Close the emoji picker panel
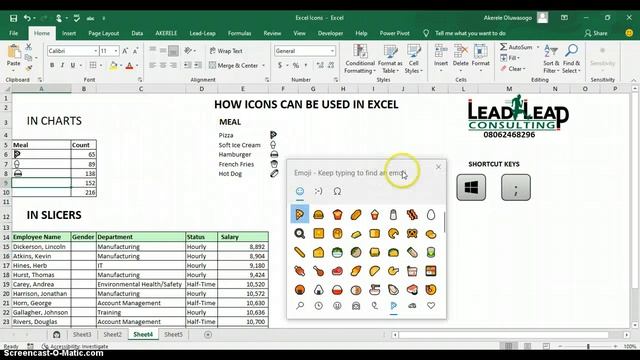The image size is (640, 360). click(438, 167)
